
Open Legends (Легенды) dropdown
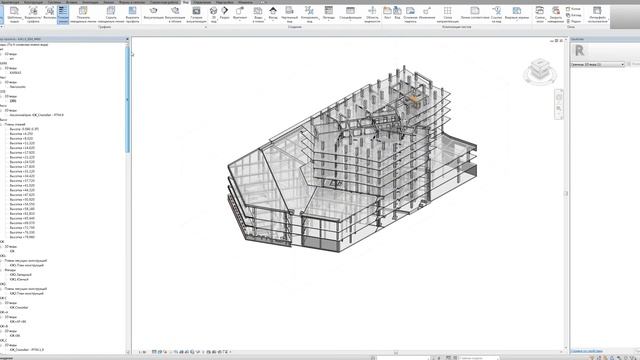coord(329,14)
